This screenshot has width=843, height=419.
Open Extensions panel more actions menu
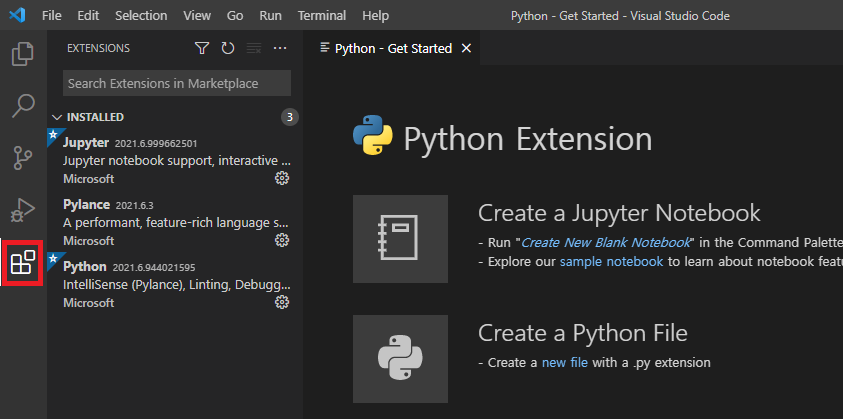click(280, 48)
